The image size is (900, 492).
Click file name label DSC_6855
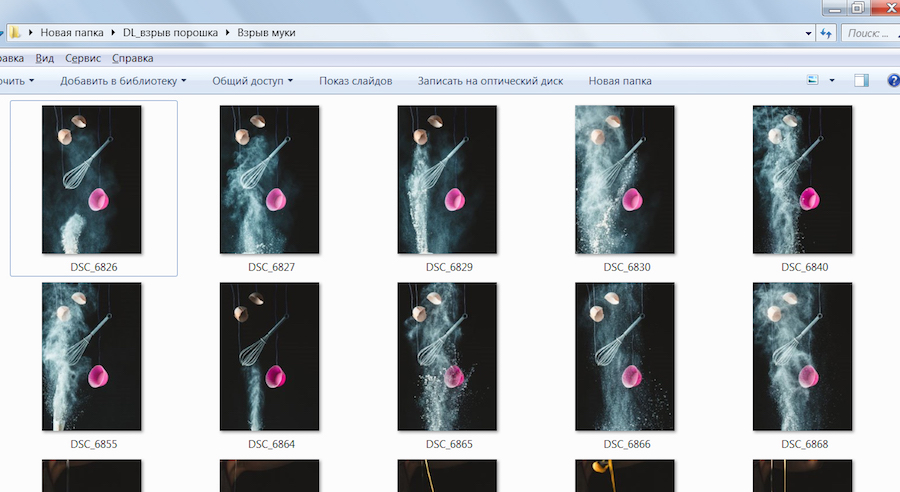point(94,444)
